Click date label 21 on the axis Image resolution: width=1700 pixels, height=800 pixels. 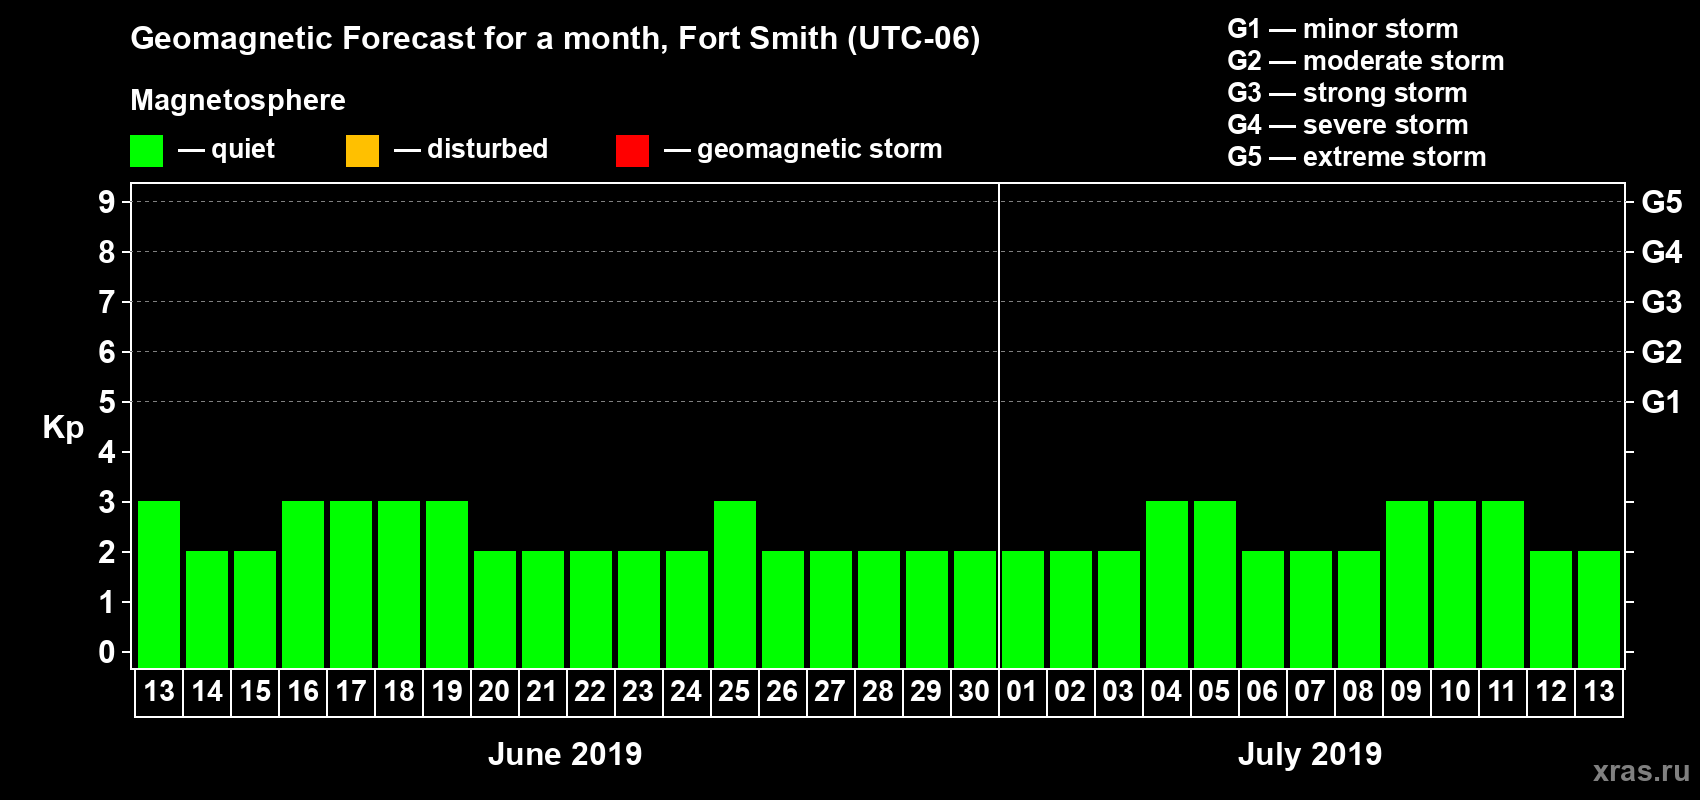click(x=542, y=691)
